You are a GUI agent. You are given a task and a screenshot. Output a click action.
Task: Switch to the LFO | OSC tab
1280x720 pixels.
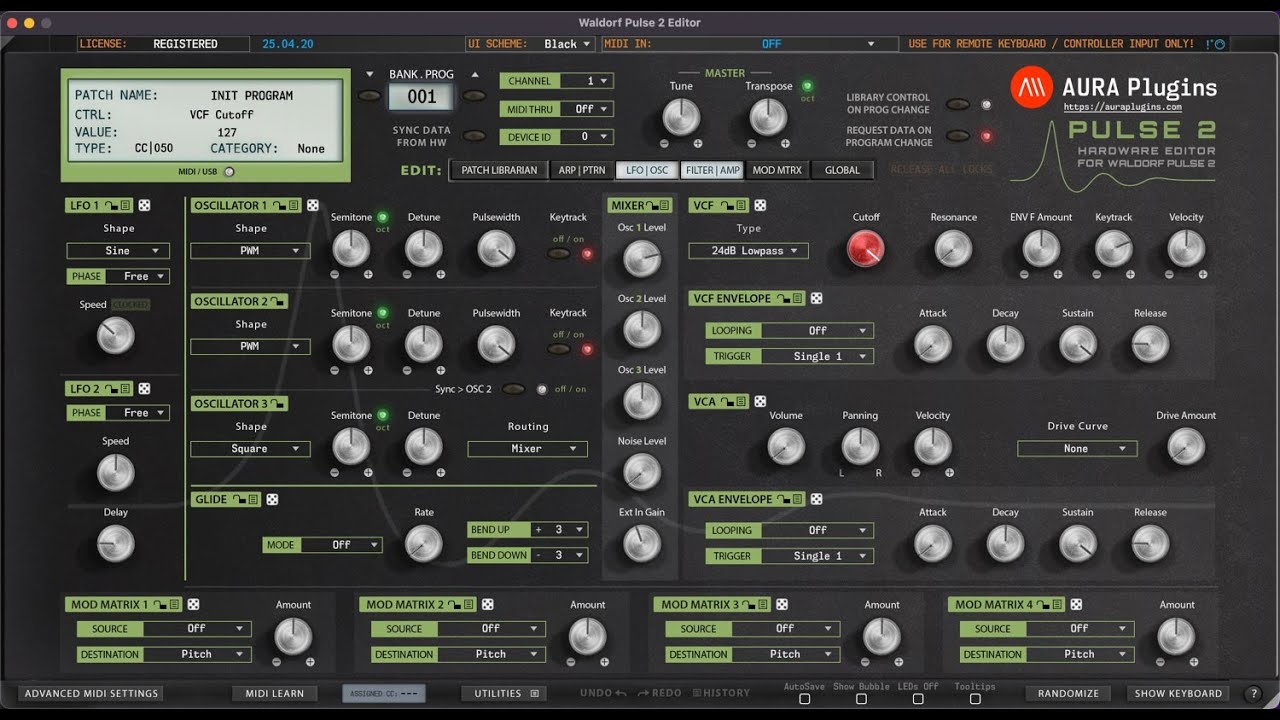click(647, 170)
